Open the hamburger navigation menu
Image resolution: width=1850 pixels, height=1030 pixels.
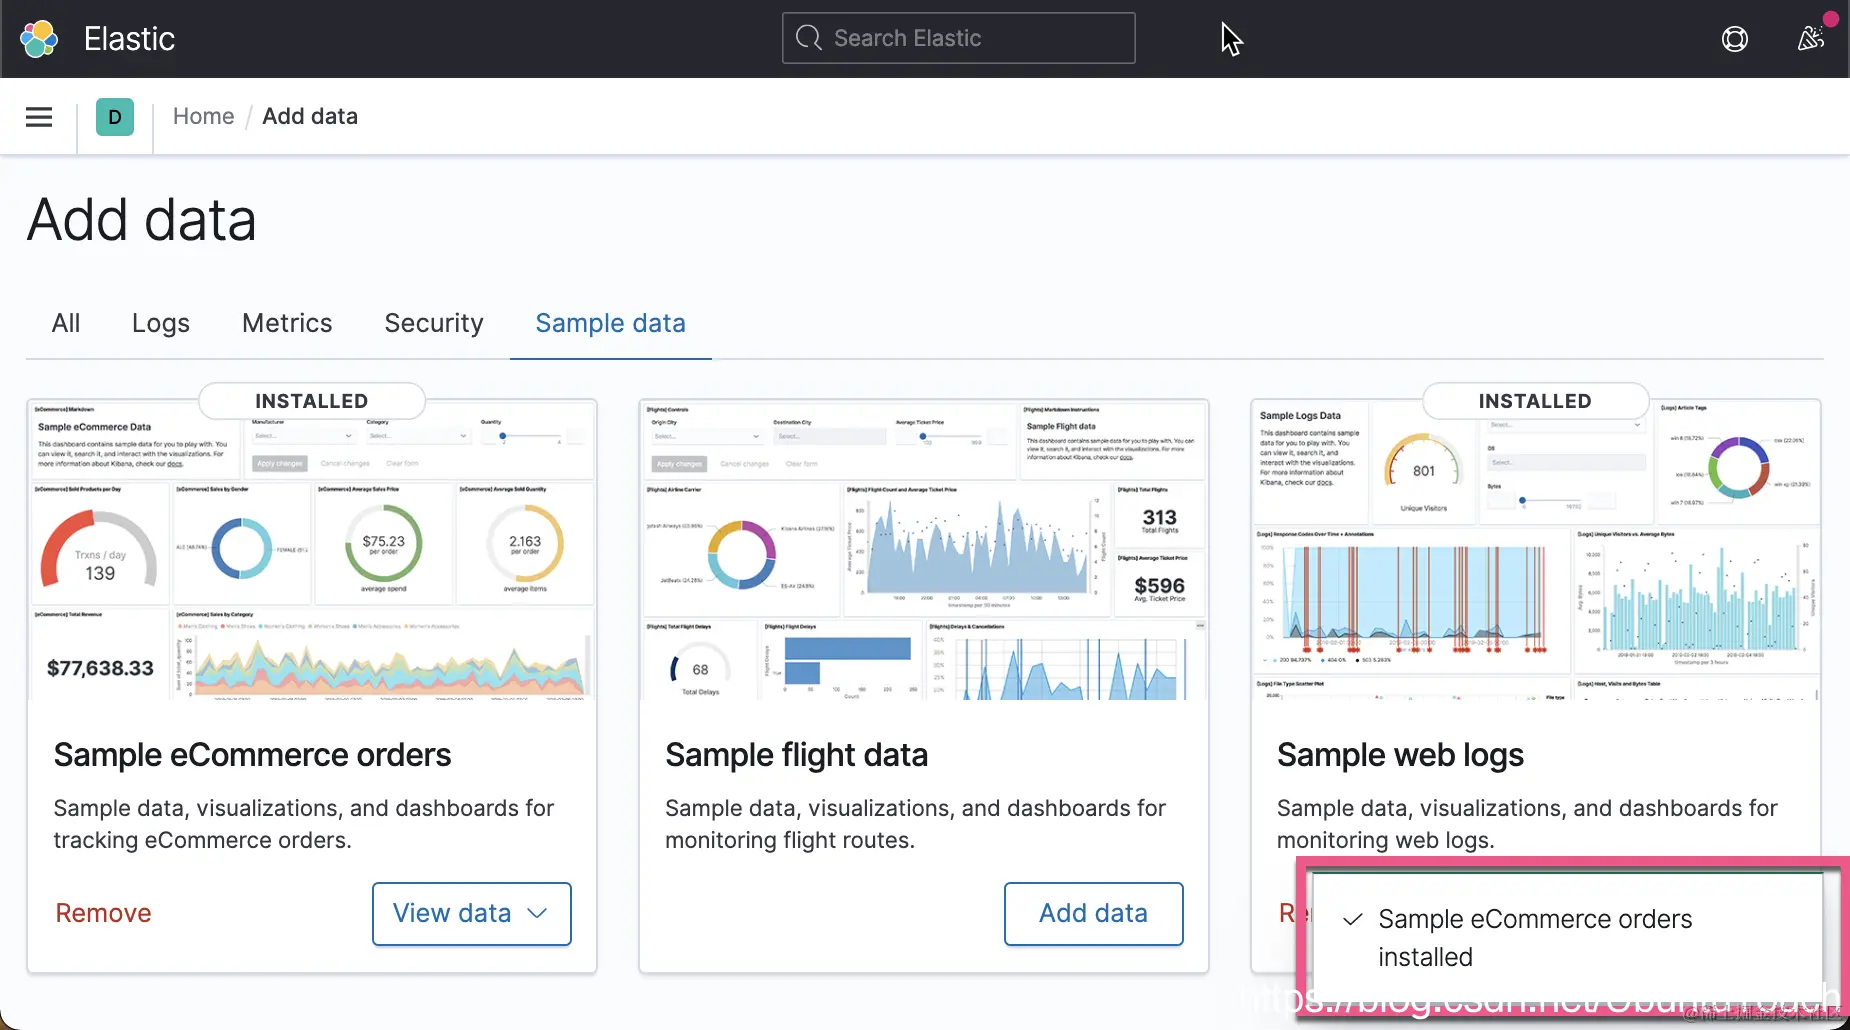click(x=39, y=117)
